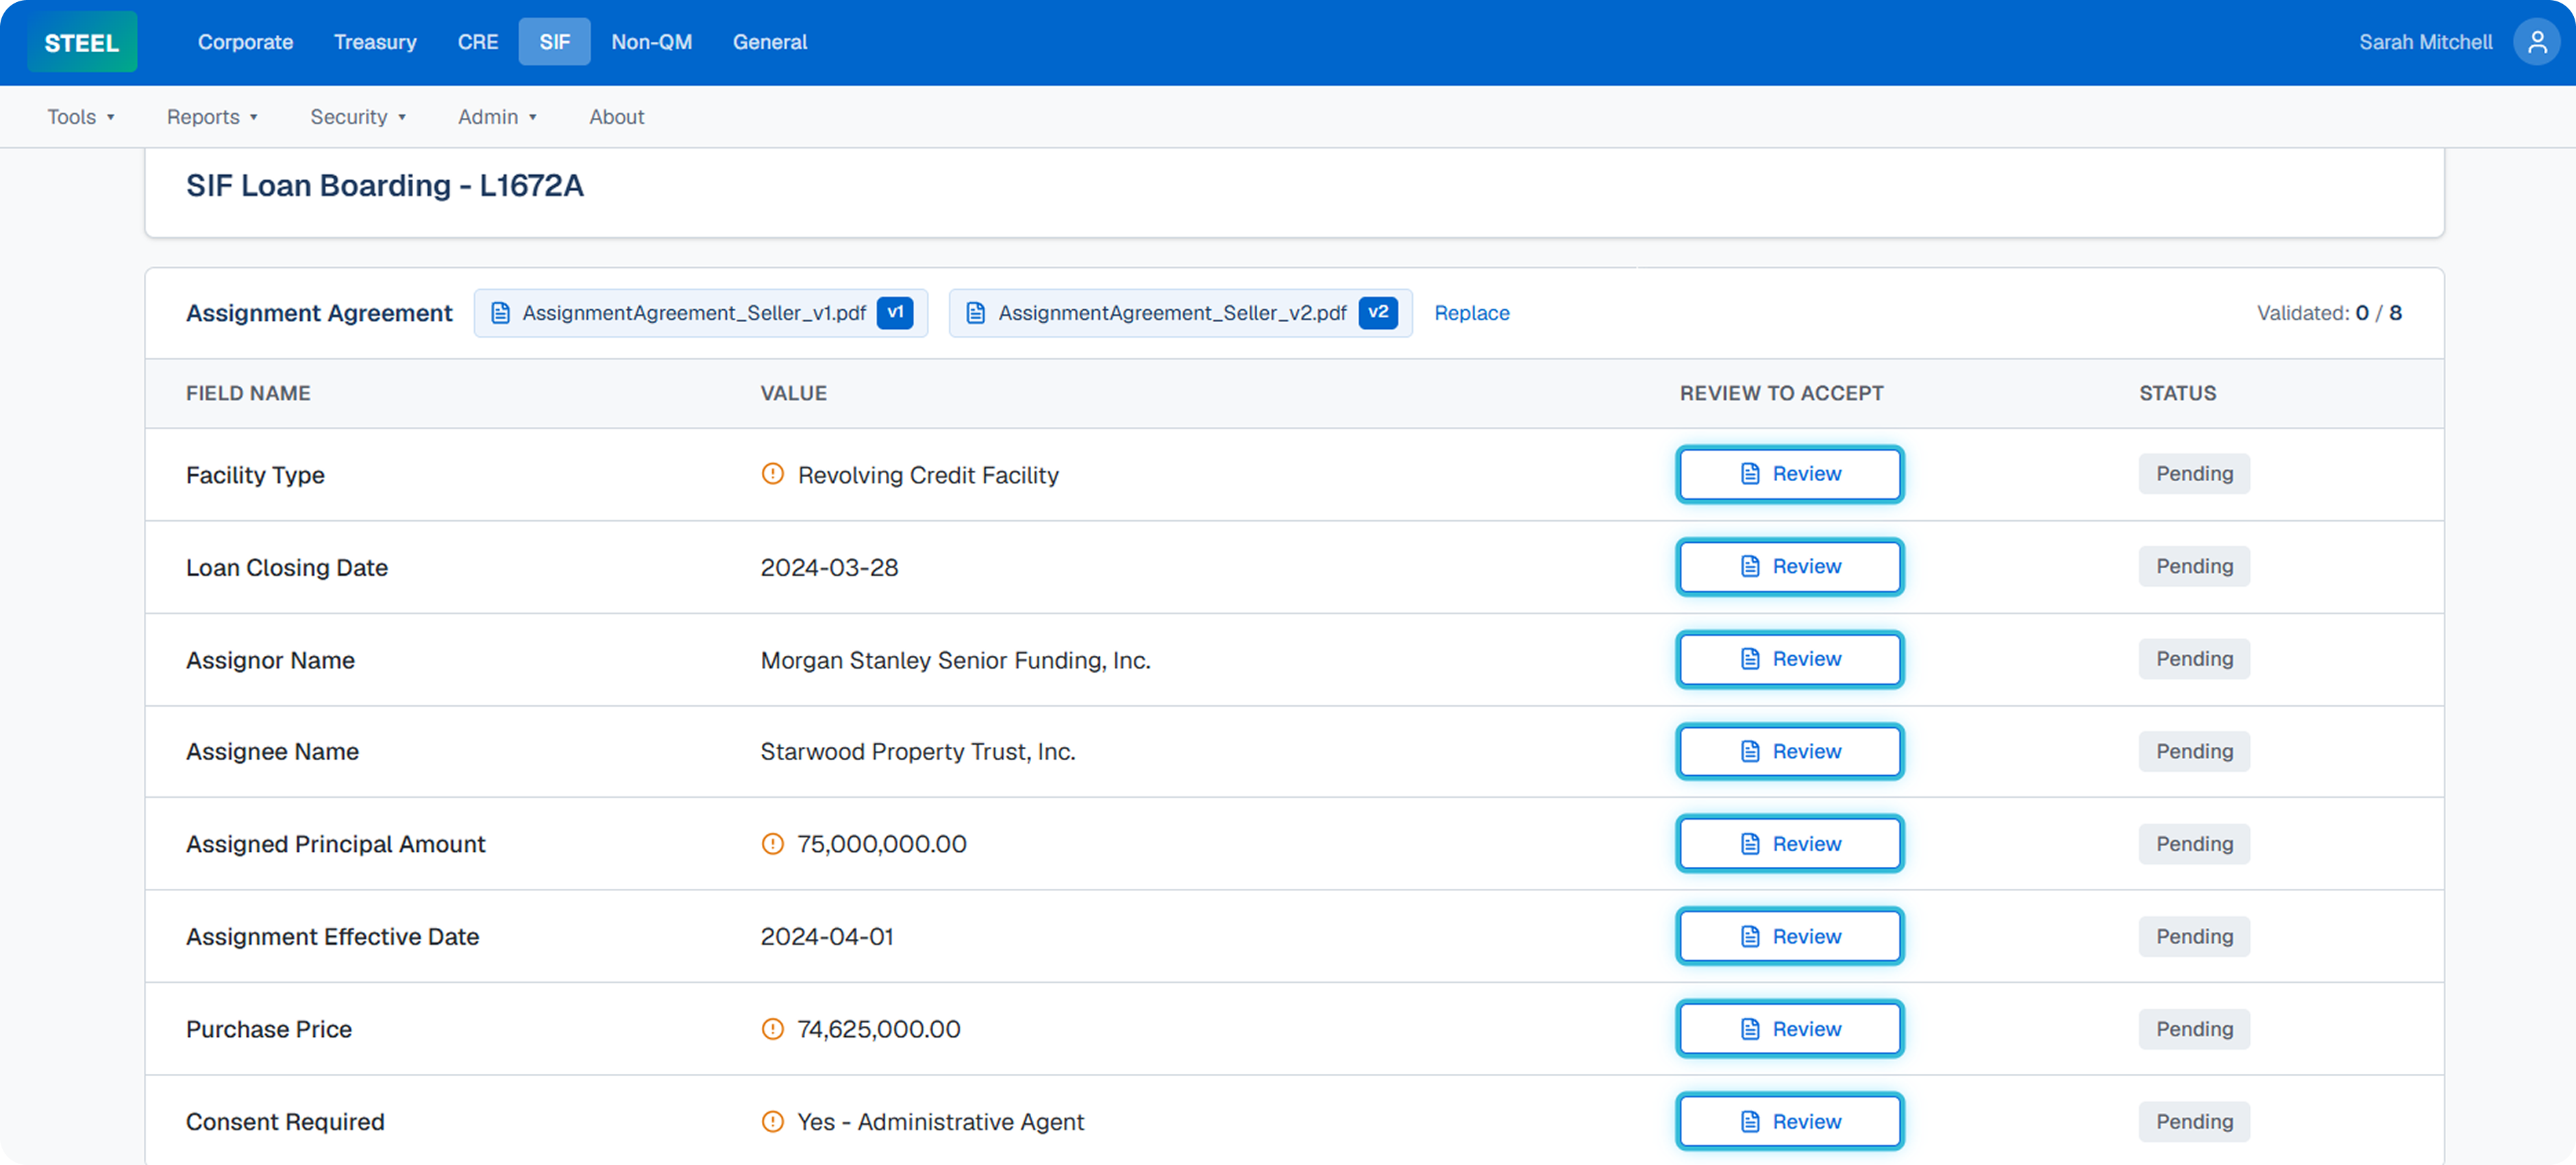Switch to the Treasury tab
Screen dimensions: 2576x1165
tap(375, 42)
